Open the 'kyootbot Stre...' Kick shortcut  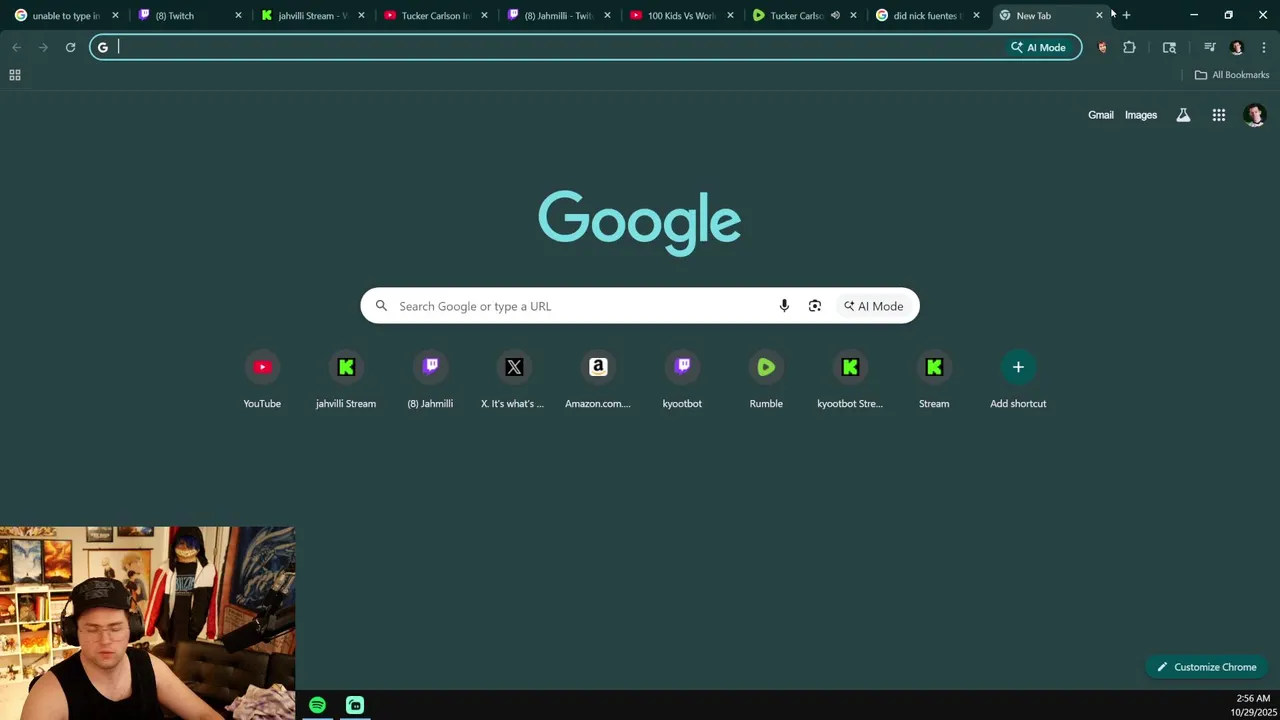click(850, 380)
